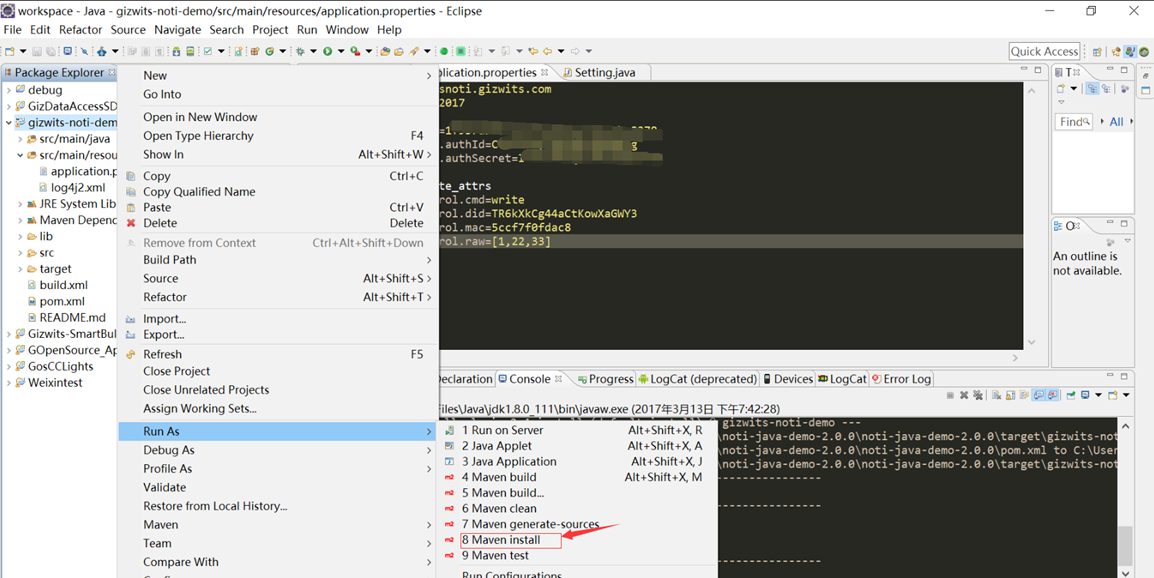
Task: Toggle Scroll Lock in the Console
Action: point(1009,394)
